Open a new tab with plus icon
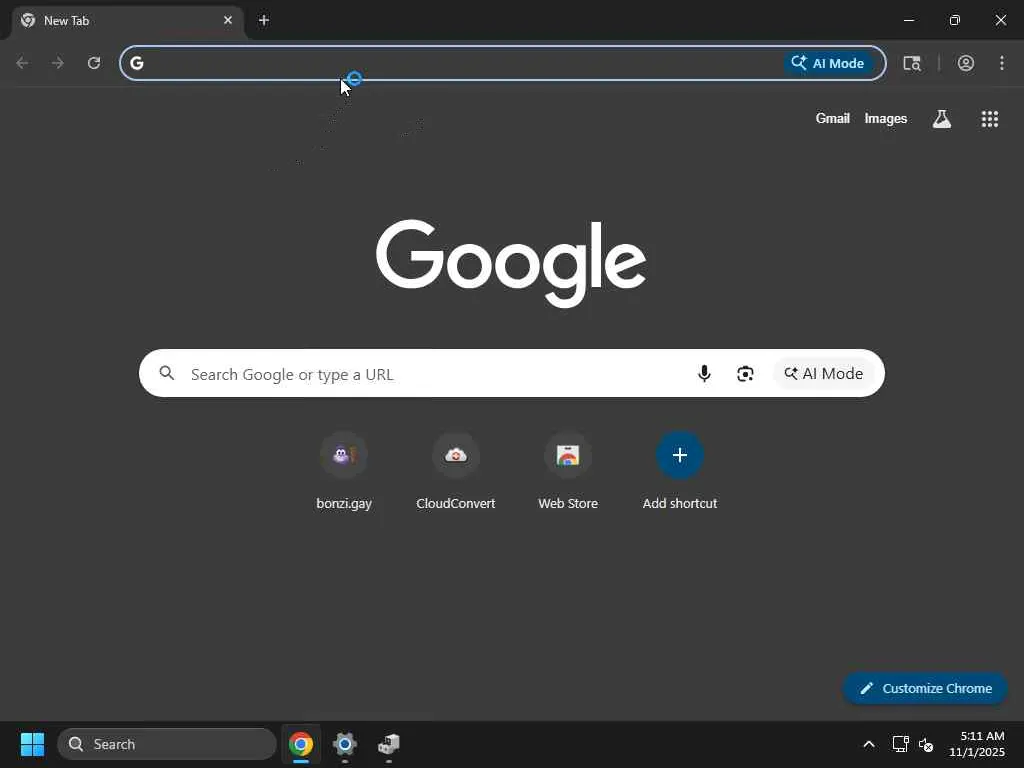Image resolution: width=1024 pixels, height=768 pixels. (x=264, y=20)
